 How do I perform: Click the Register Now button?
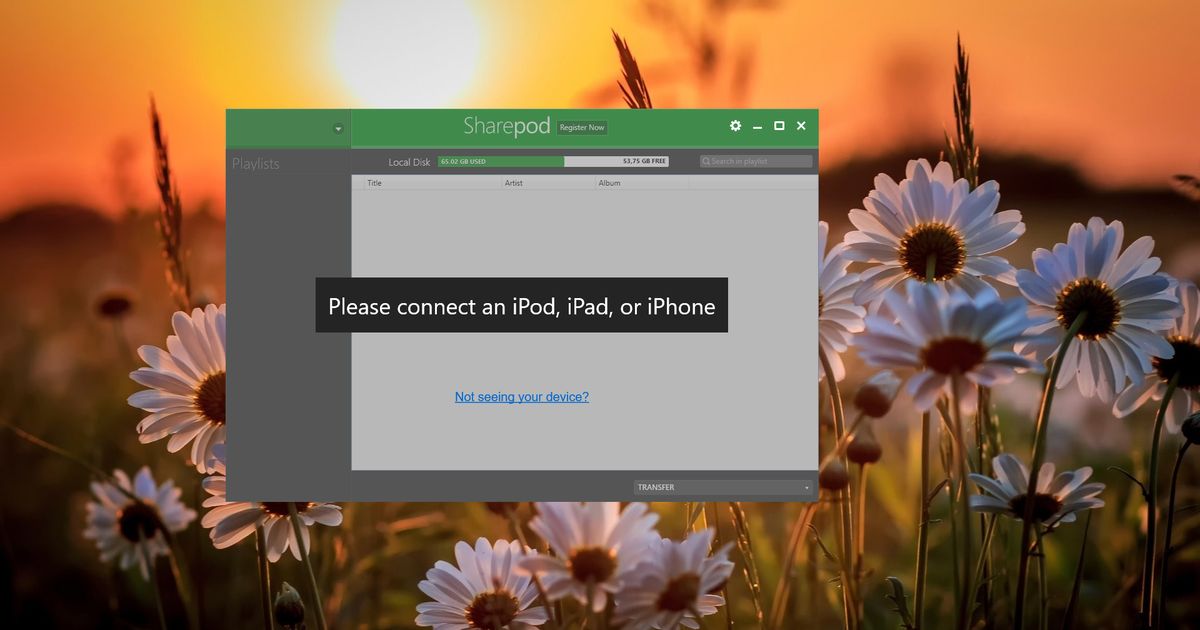click(583, 128)
